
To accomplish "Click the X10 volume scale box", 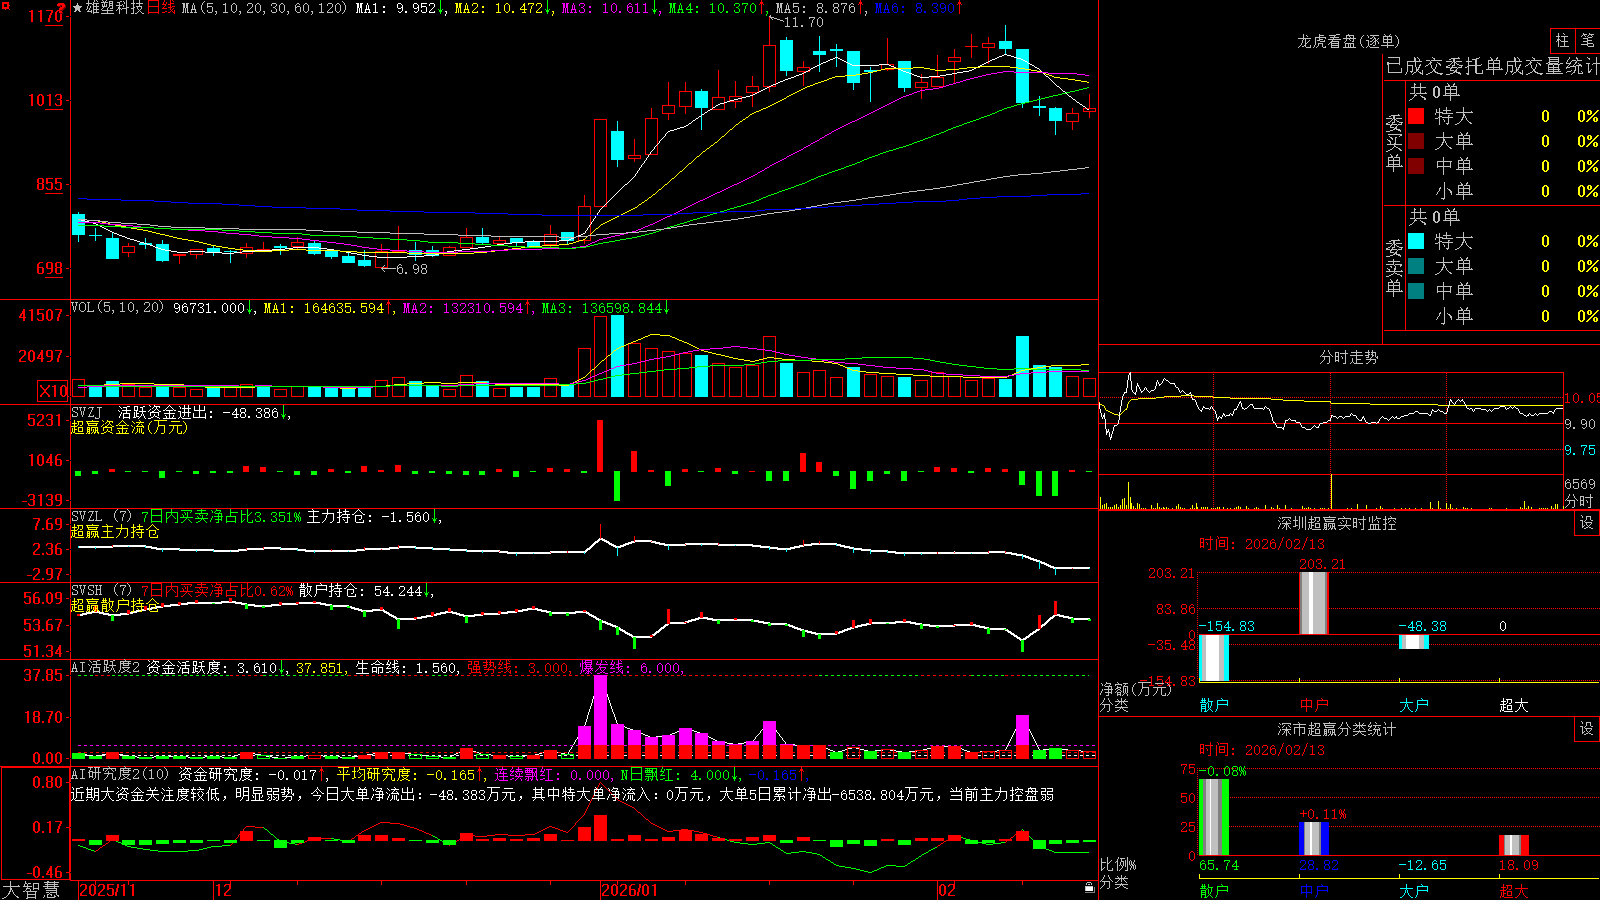I will [54, 391].
